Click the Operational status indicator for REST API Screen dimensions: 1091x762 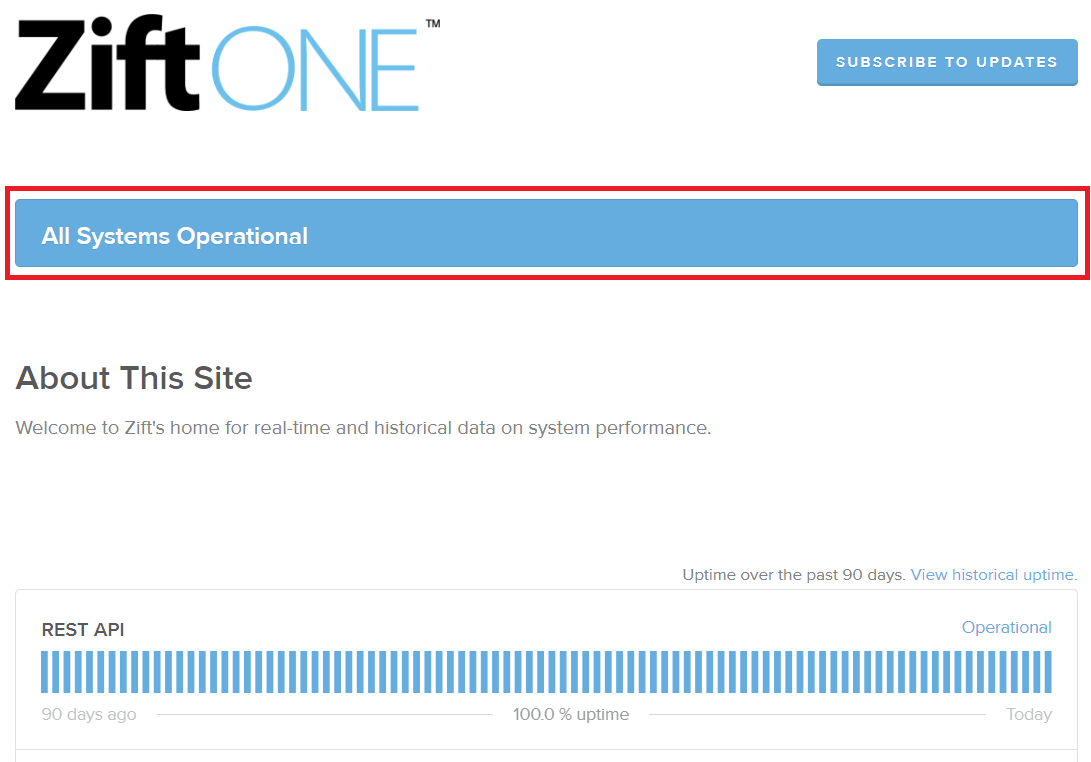click(x=1007, y=627)
